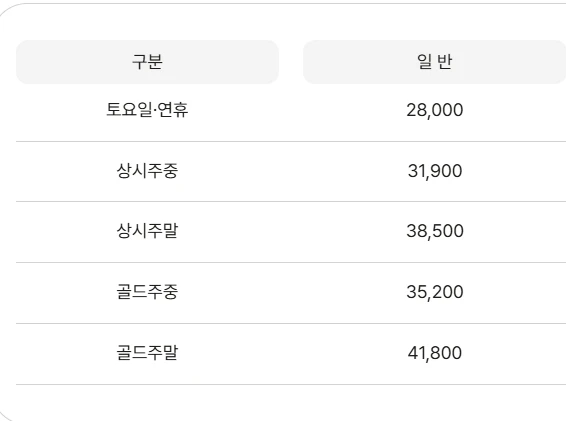The height and width of the screenshot is (421, 566).
Task: Select the 상시주말 row label
Action: (147, 231)
